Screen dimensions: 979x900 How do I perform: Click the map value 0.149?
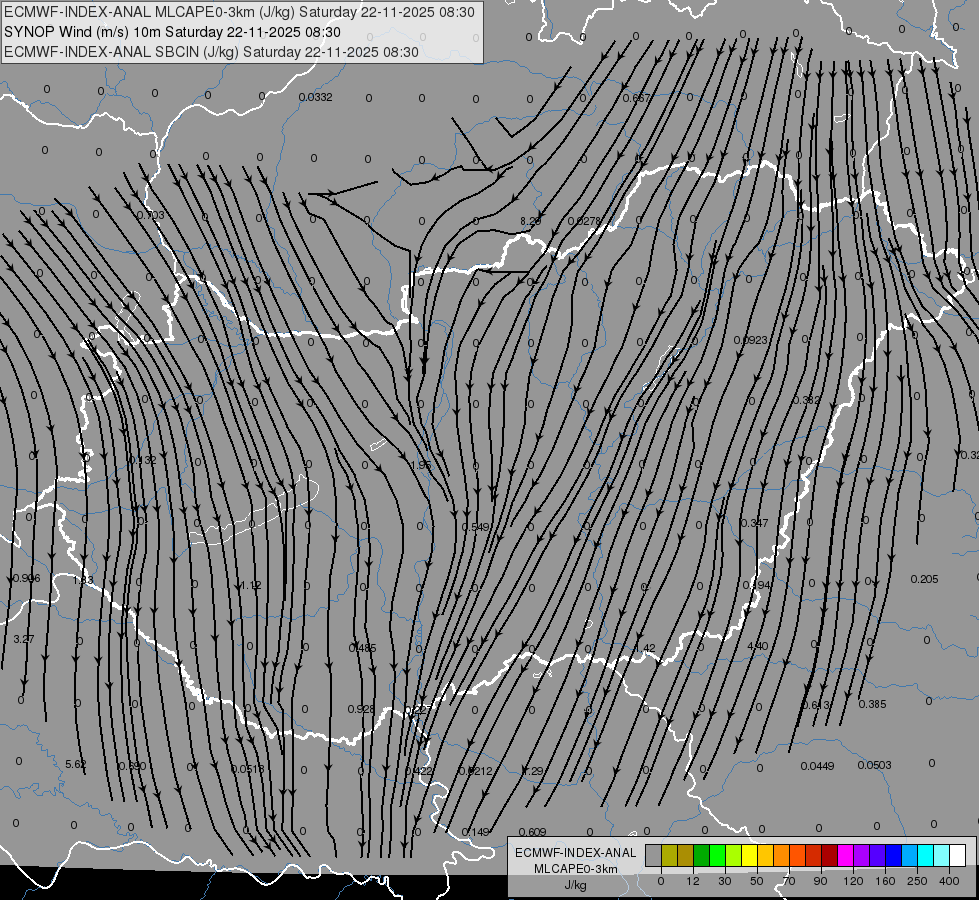coord(475,831)
